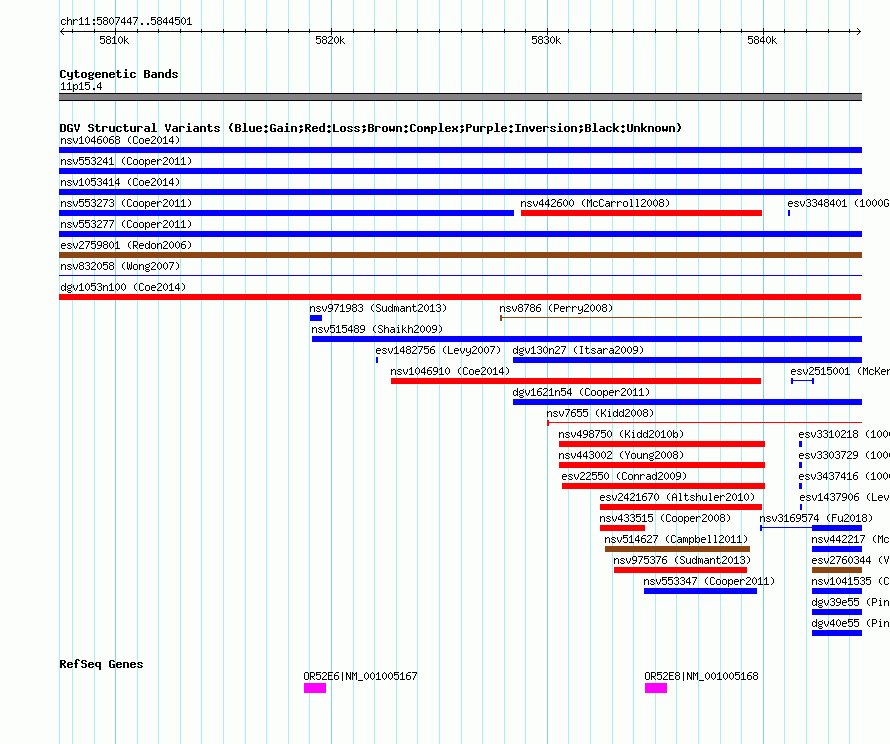Open gene label OR52E6|NM_001005167
This screenshot has height=744, width=890.
pos(360,676)
